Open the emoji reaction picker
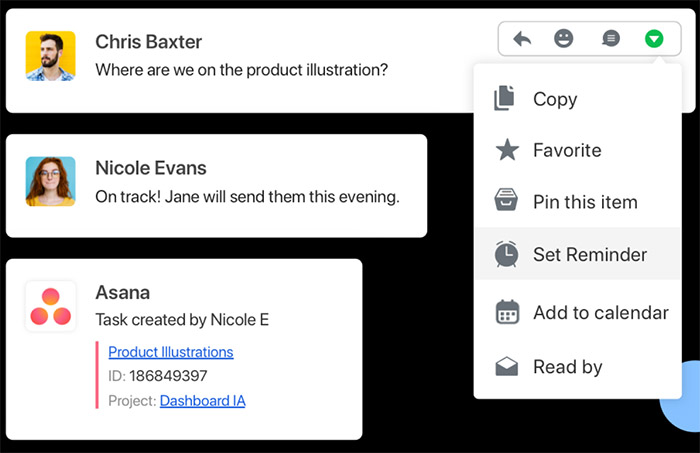The image size is (700, 453). [564, 39]
